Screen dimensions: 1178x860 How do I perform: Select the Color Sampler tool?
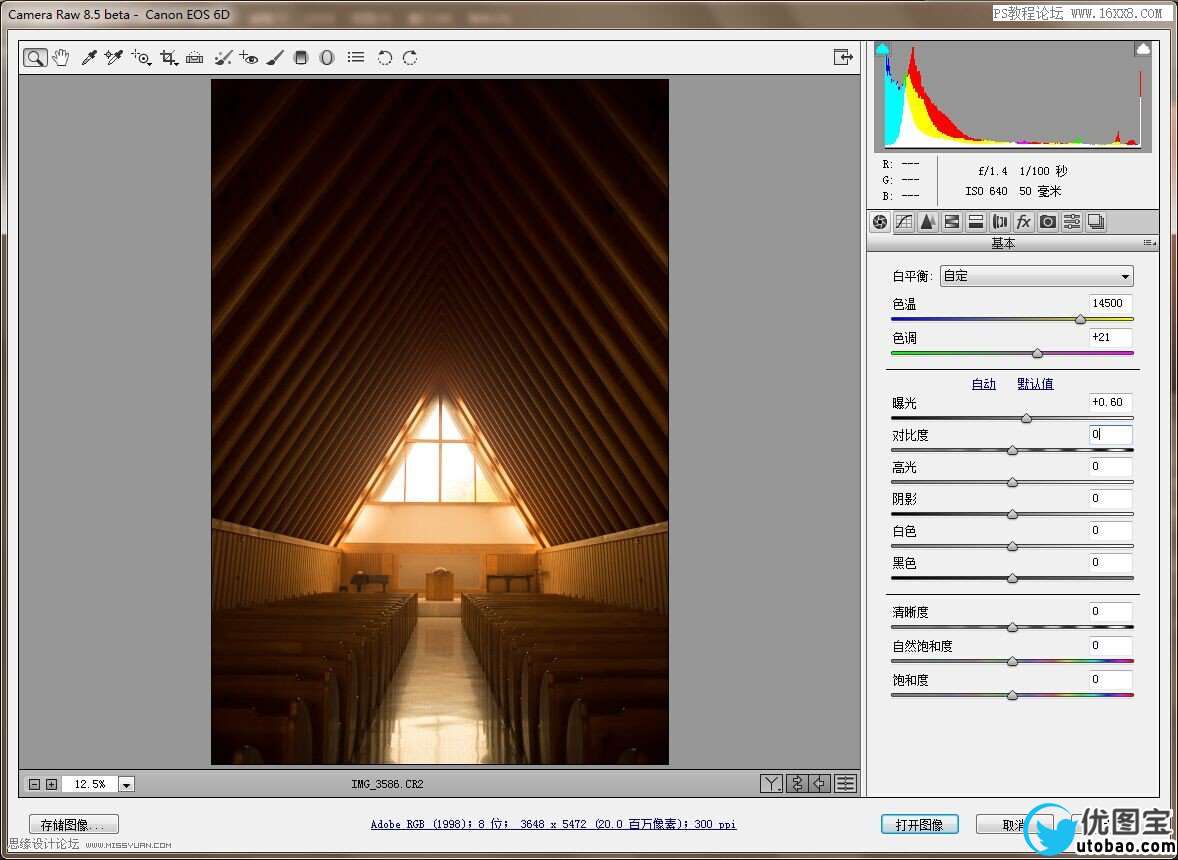point(113,58)
